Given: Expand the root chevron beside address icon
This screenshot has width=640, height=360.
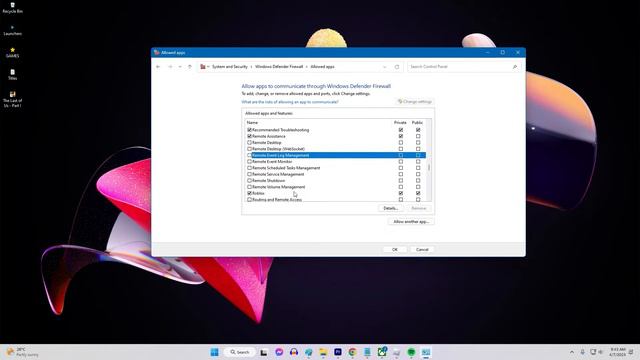Looking at the screenshot, I should pyautogui.click(x=208, y=67).
